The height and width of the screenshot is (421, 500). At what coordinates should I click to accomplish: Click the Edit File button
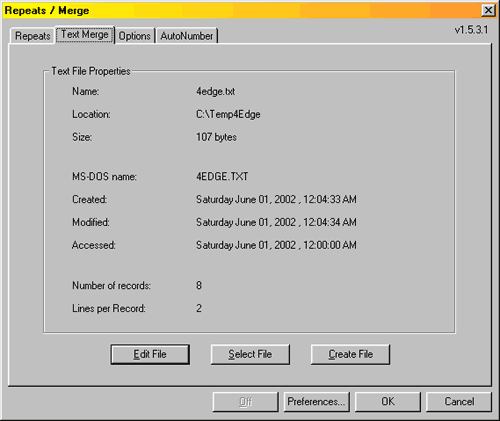pos(150,354)
